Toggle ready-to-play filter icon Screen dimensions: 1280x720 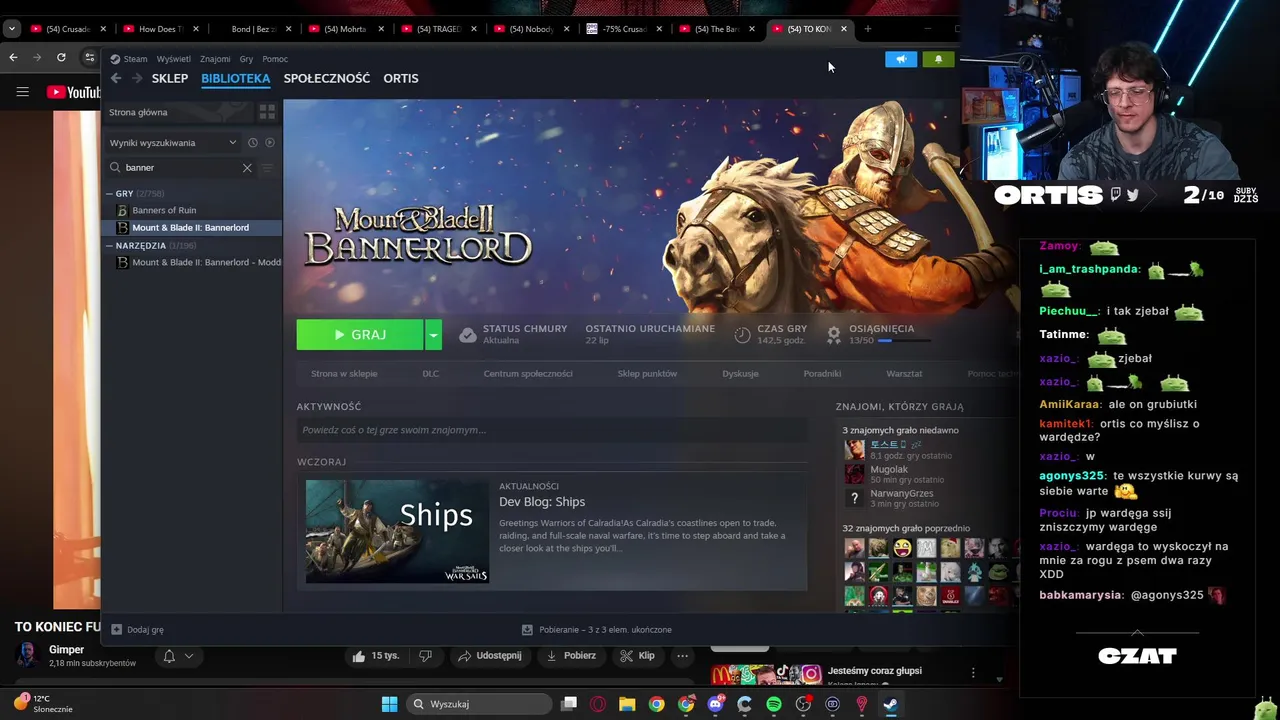(x=270, y=142)
